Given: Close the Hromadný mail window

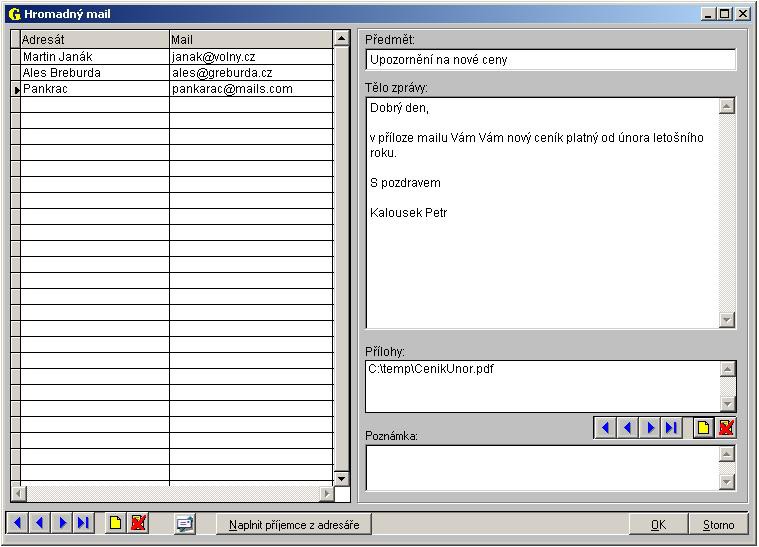Looking at the screenshot, I should point(743,14).
